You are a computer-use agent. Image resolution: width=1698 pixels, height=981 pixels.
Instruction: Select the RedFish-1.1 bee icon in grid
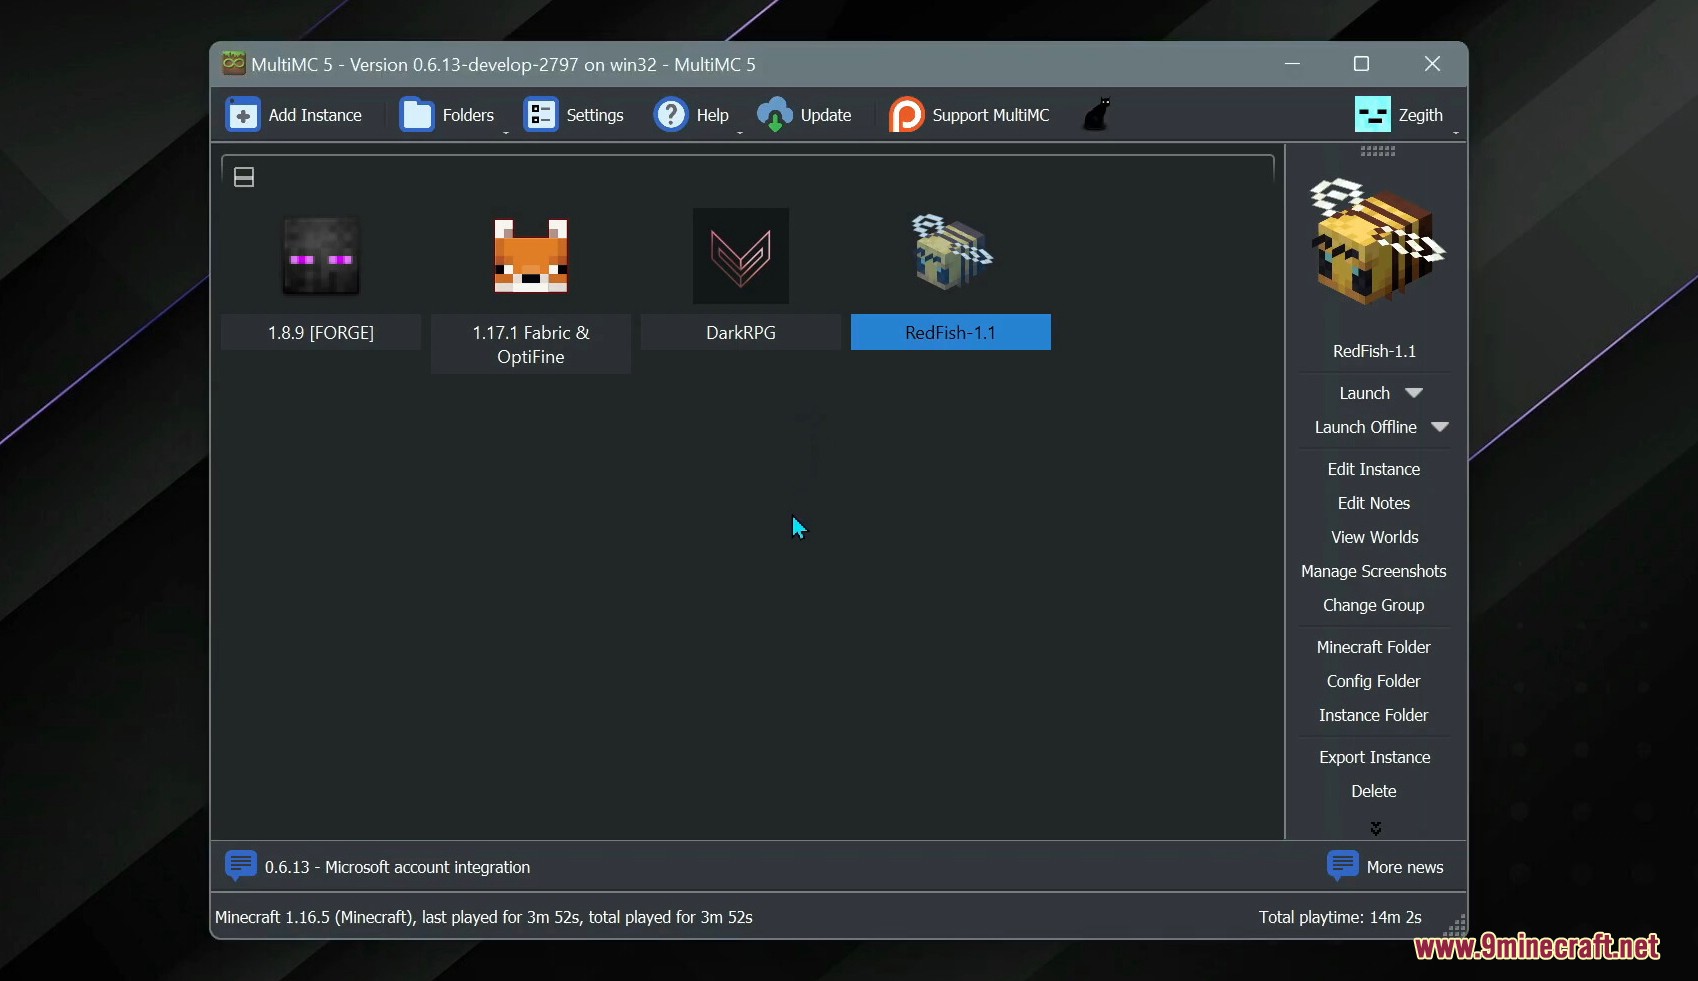pos(951,252)
